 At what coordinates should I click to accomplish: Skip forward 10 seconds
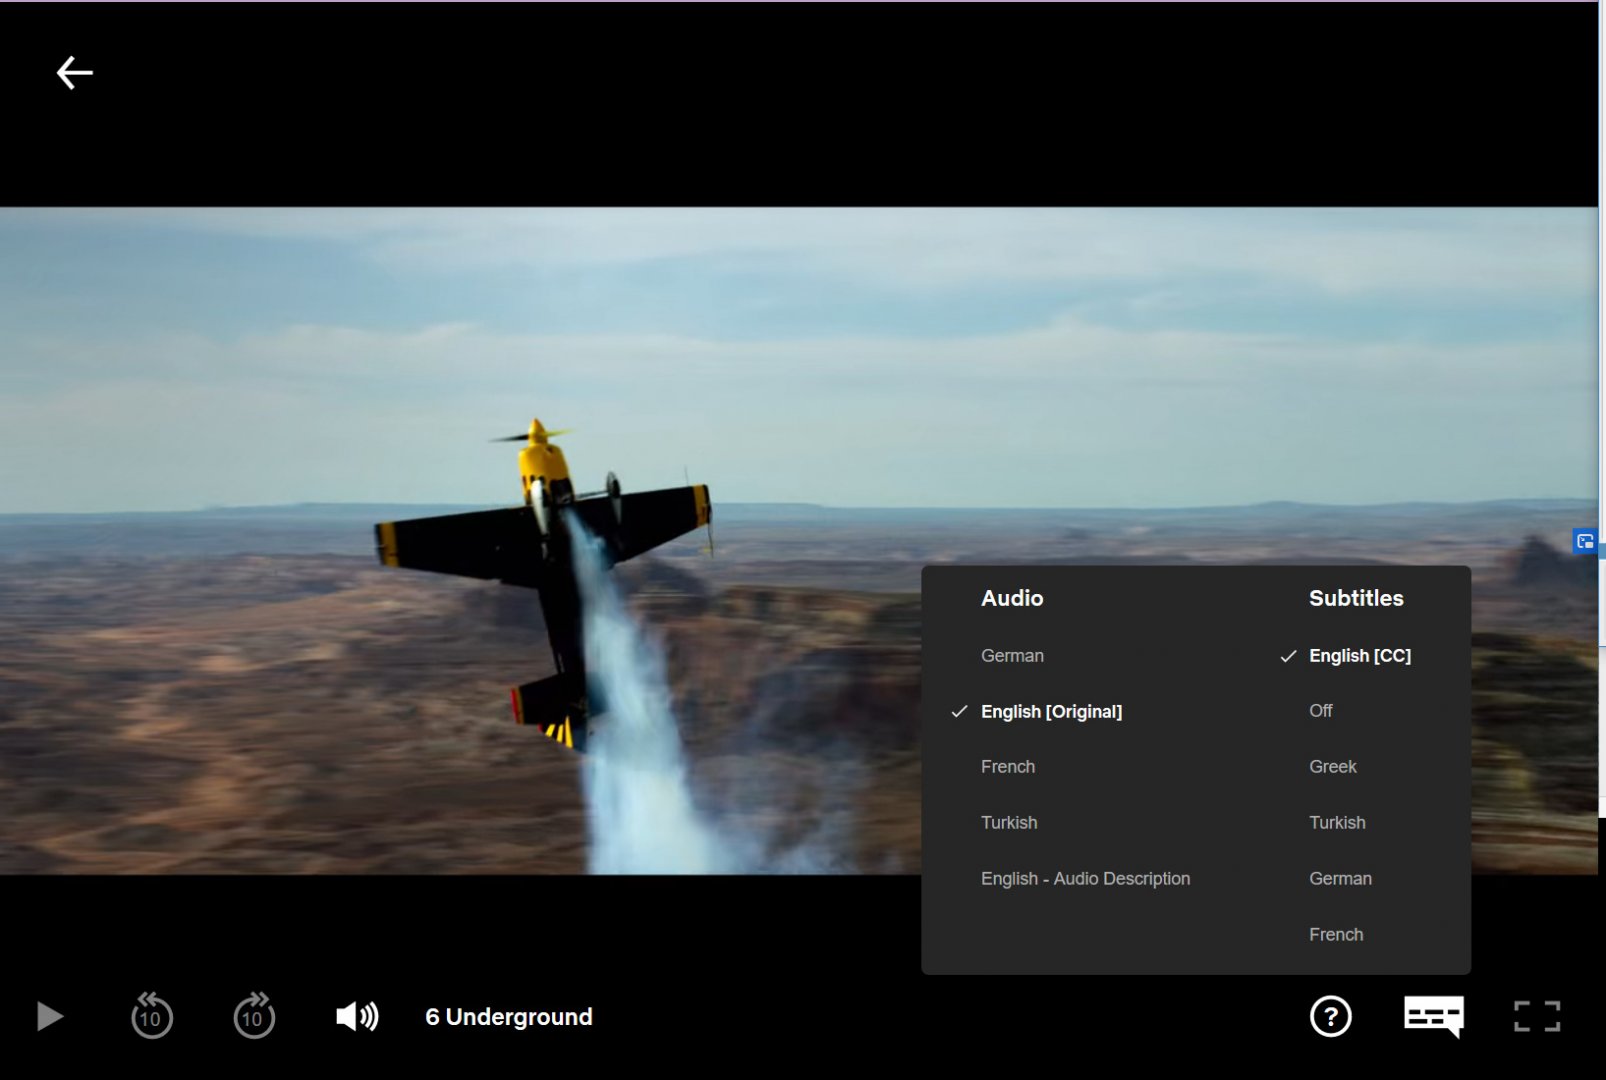[254, 1016]
